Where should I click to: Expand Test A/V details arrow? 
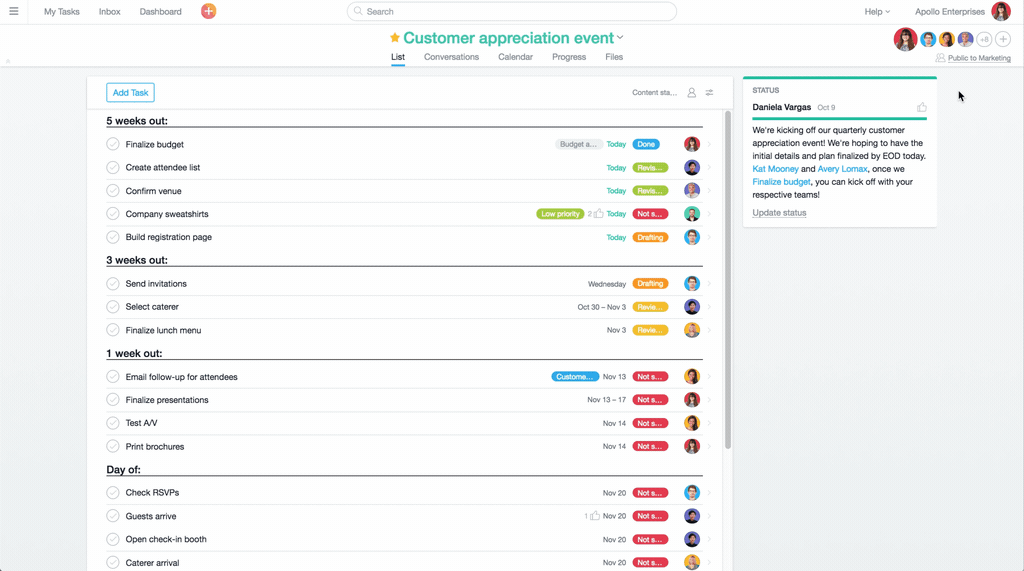709,423
